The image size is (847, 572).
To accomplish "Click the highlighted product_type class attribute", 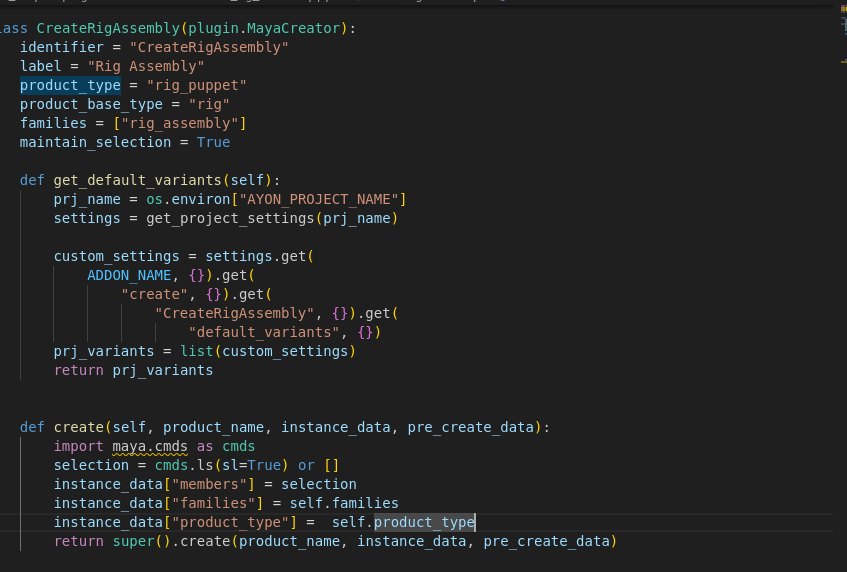I will click(x=70, y=85).
